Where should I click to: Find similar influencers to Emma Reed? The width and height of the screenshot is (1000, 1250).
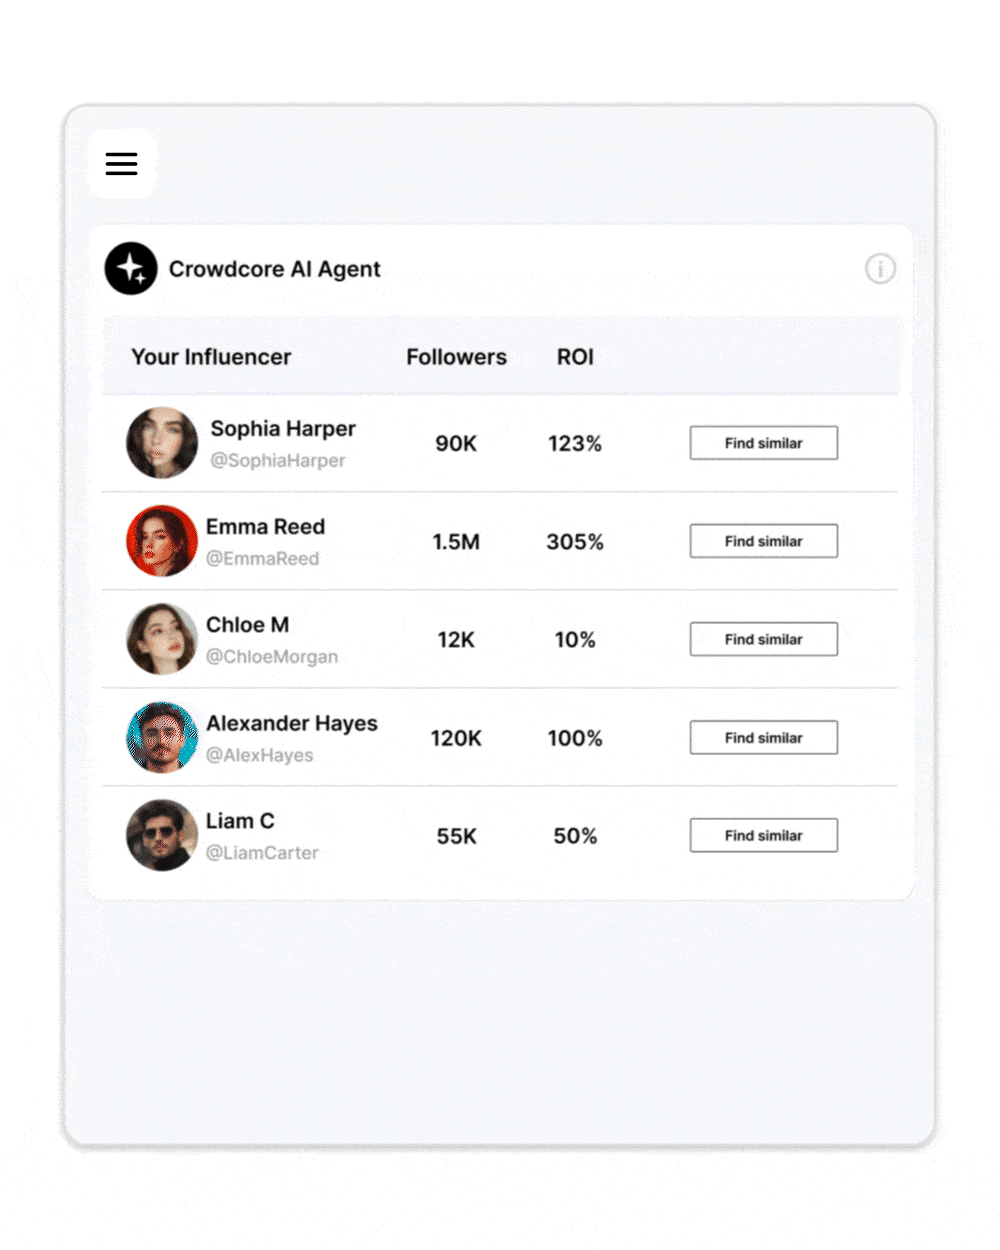point(763,541)
